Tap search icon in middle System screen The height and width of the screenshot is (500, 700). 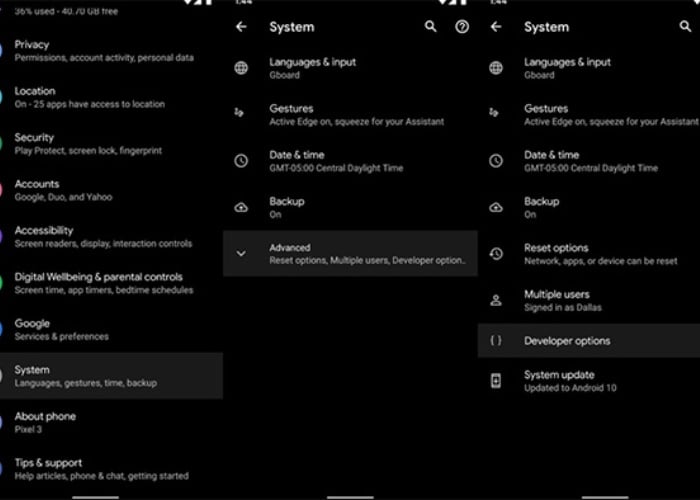tap(430, 26)
